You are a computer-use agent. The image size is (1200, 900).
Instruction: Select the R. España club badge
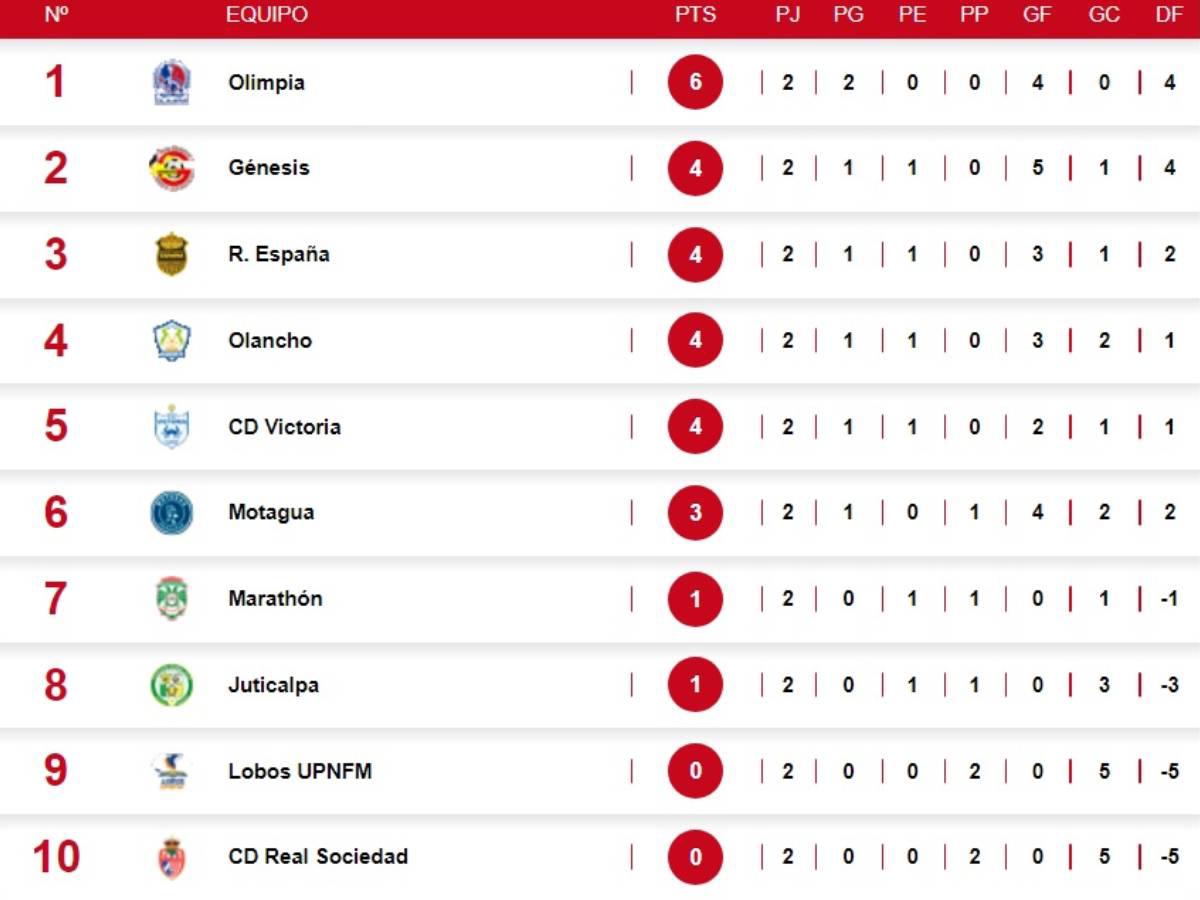click(172, 254)
